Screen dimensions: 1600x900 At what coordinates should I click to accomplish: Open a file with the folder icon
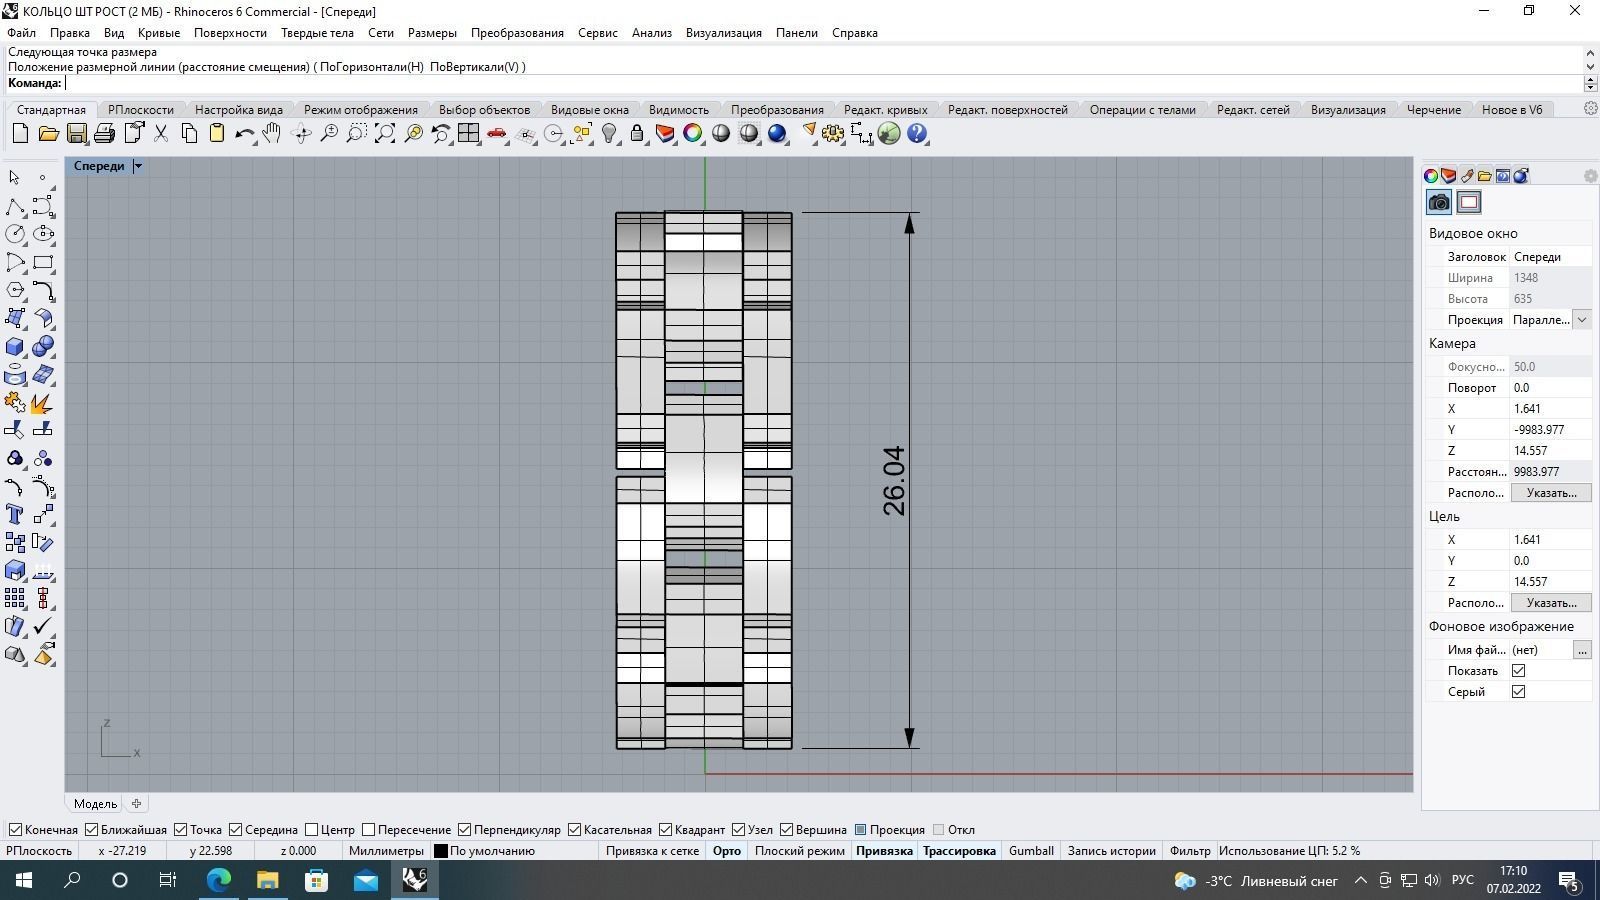[48, 133]
